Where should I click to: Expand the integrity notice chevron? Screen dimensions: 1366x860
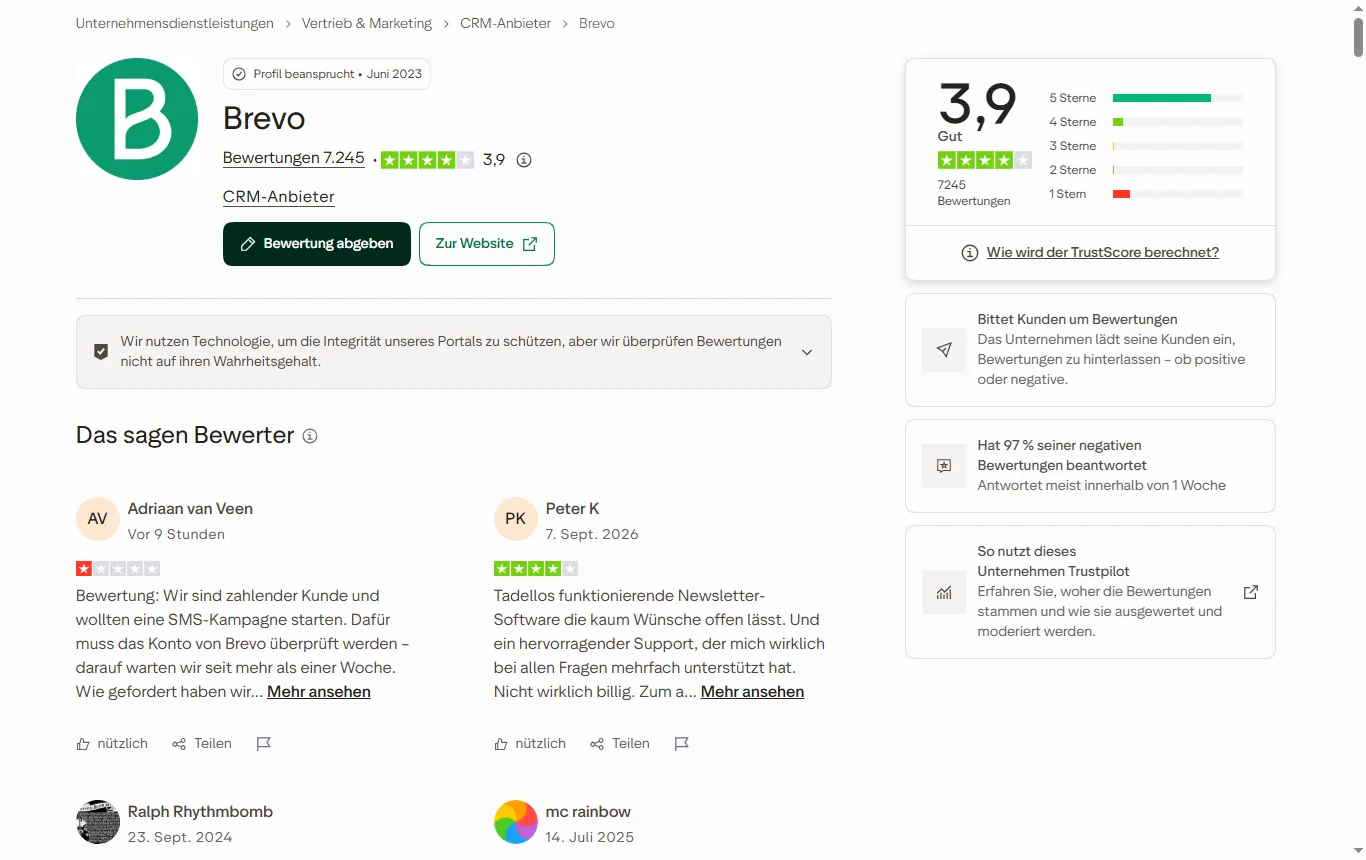(807, 352)
